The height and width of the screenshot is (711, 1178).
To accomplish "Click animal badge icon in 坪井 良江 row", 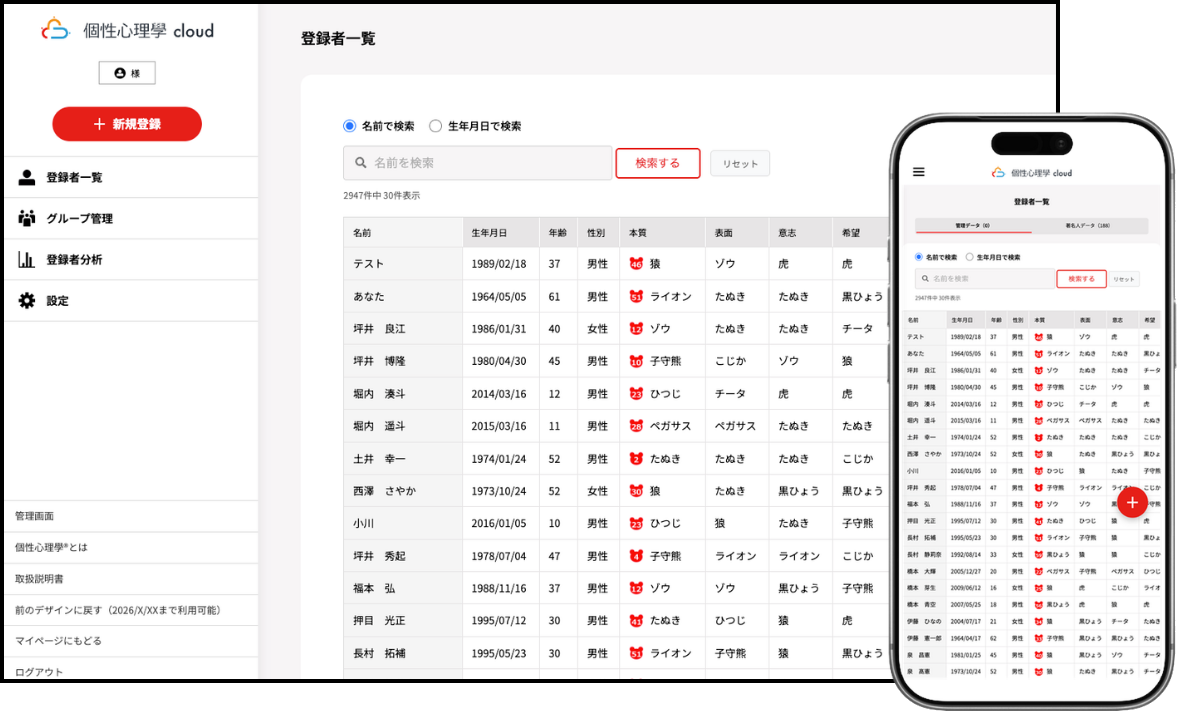I will pos(636,328).
